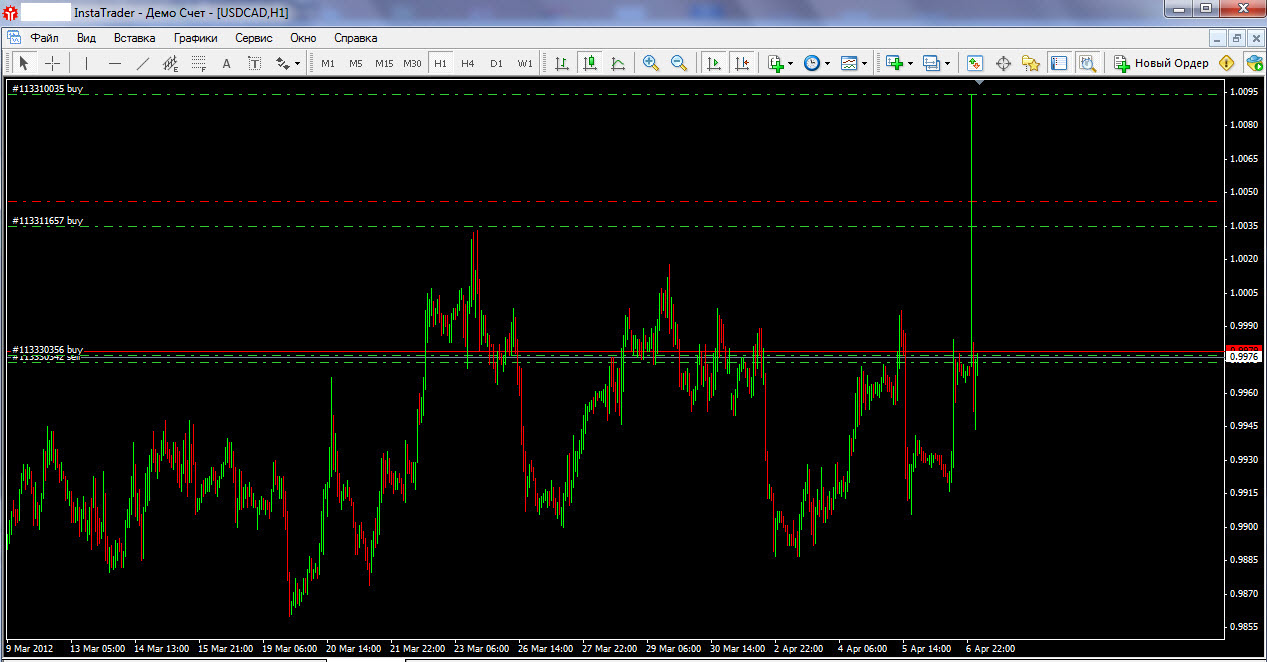Viewport: 1267px width, 662px height.
Task: Switch to the M1 timeframe
Action: (x=328, y=63)
